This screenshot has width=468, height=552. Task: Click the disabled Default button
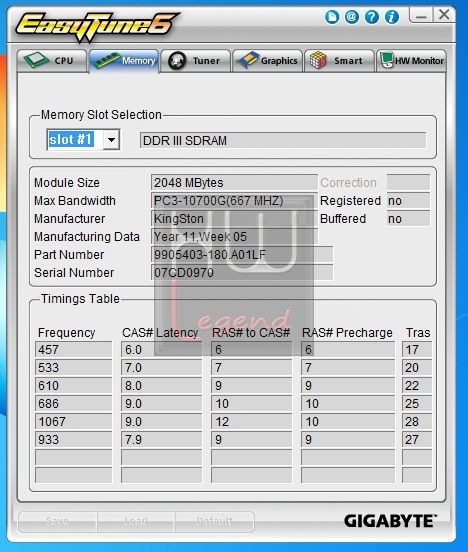214,521
